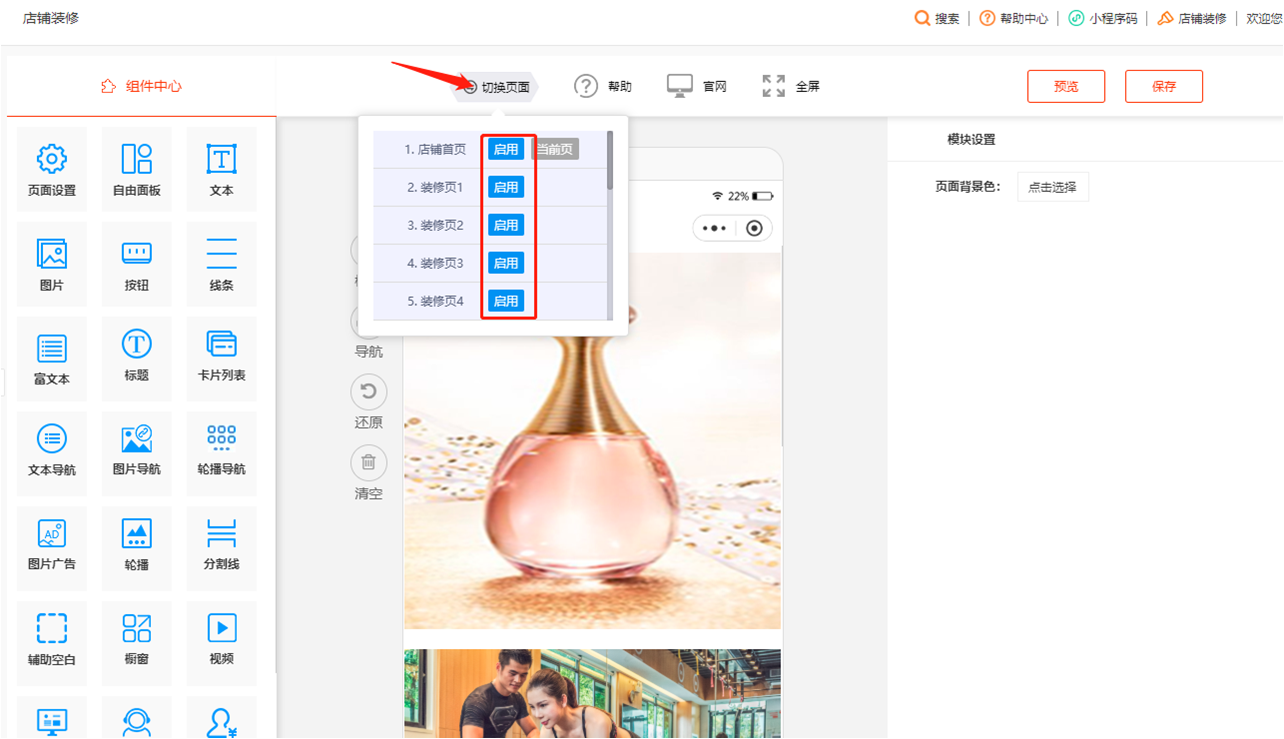Insert a 按钮 button component
The width and height of the screenshot is (1284, 739).
tap(137, 264)
